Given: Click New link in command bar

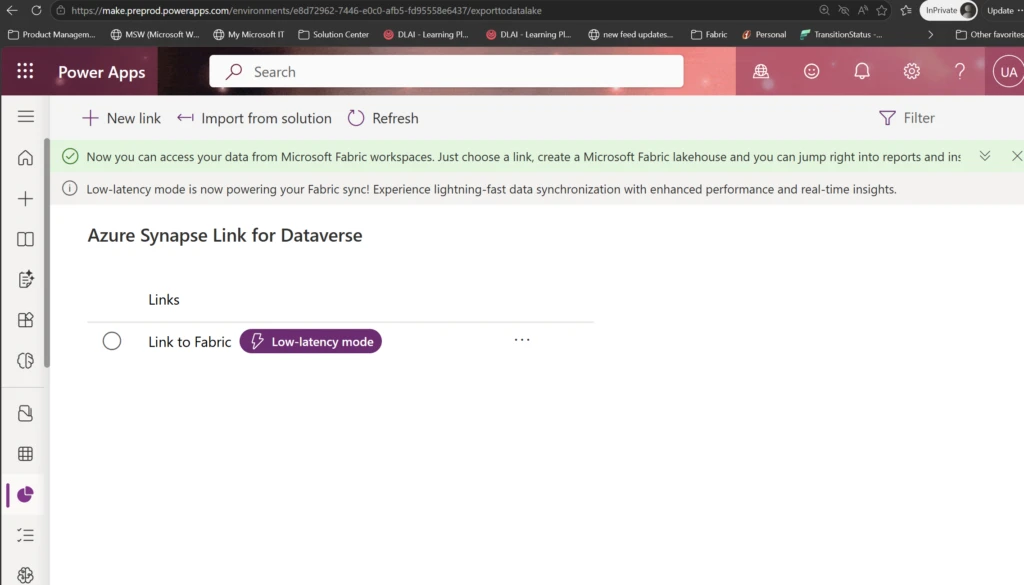Looking at the screenshot, I should [121, 118].
